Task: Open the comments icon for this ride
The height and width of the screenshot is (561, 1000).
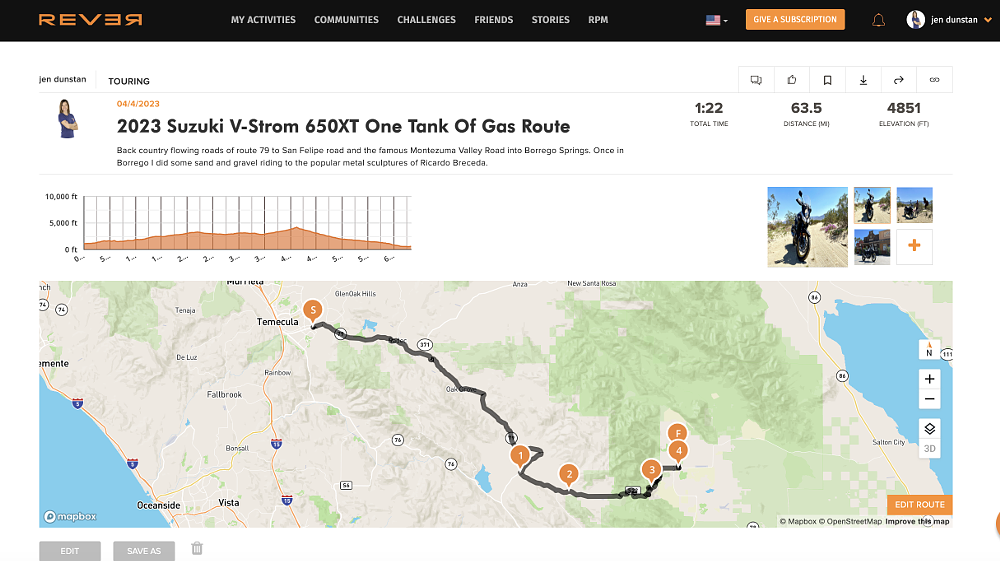Action: coord(756,80)
